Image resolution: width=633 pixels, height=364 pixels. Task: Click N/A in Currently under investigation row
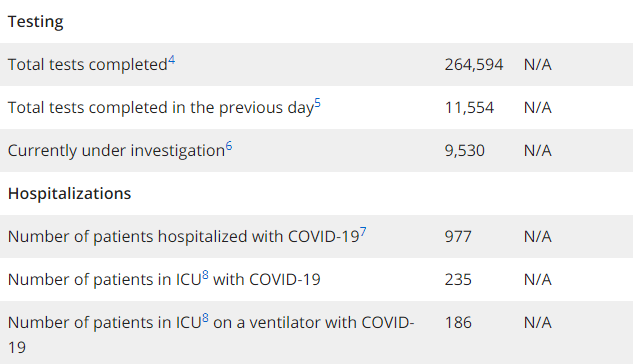click(x=538, y=151)
